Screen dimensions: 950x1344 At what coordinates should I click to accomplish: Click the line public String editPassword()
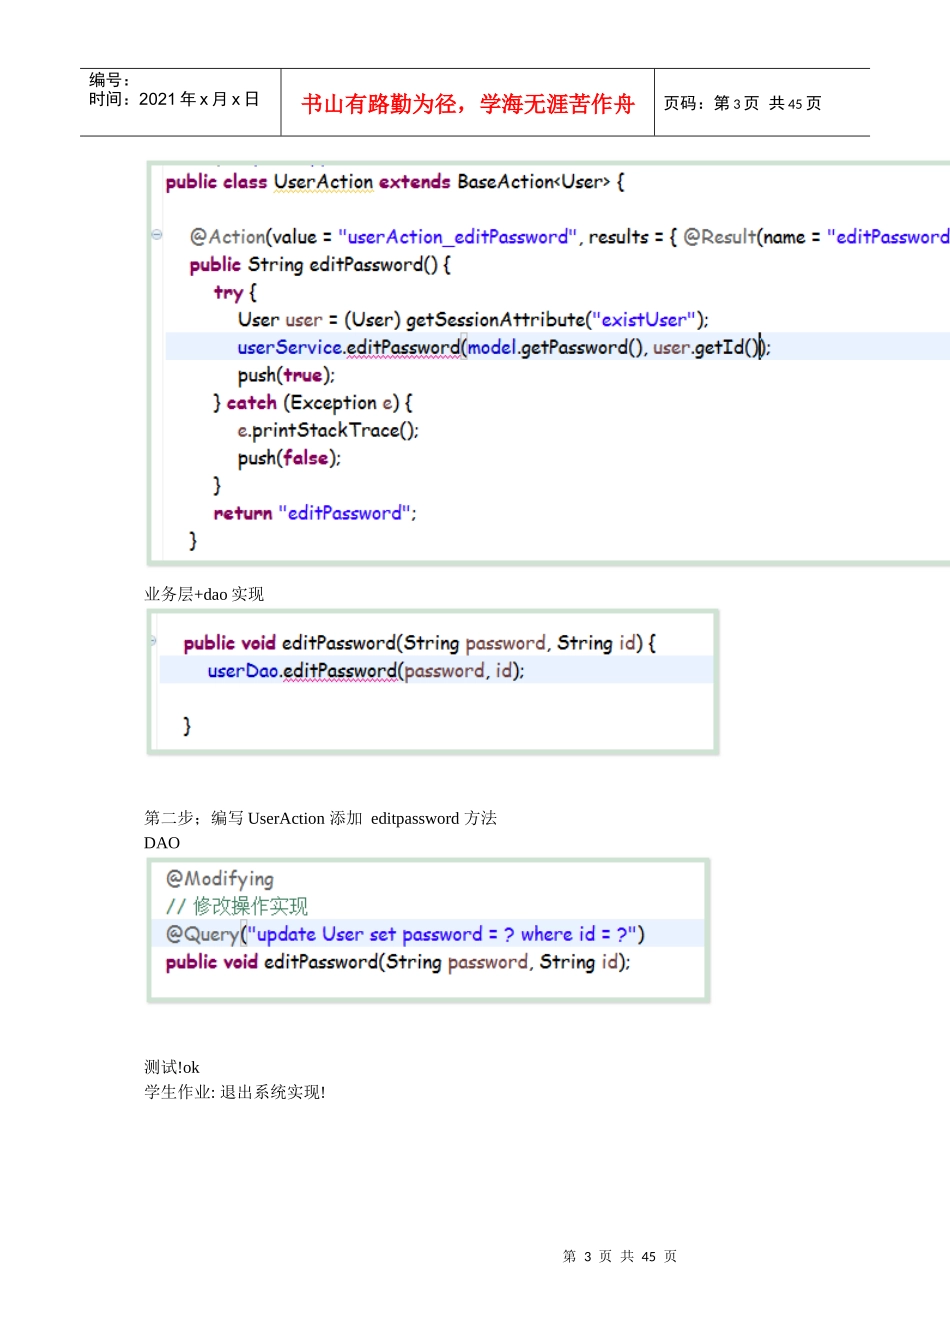320,264
